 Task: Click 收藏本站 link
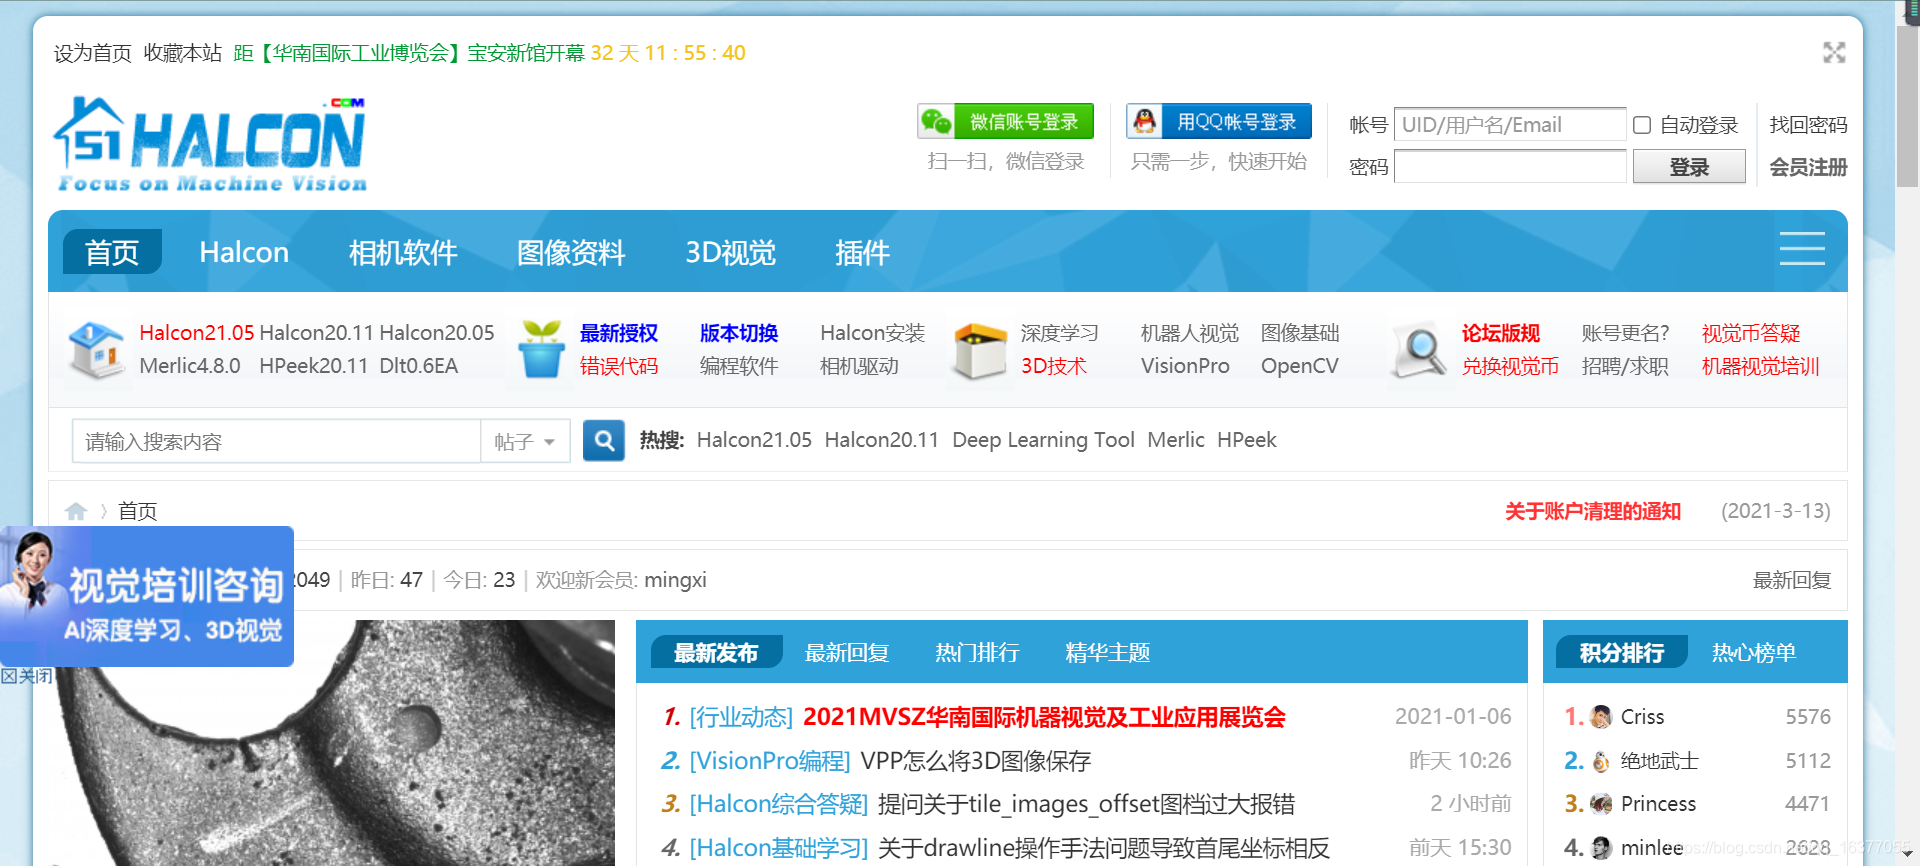point(183,53)
